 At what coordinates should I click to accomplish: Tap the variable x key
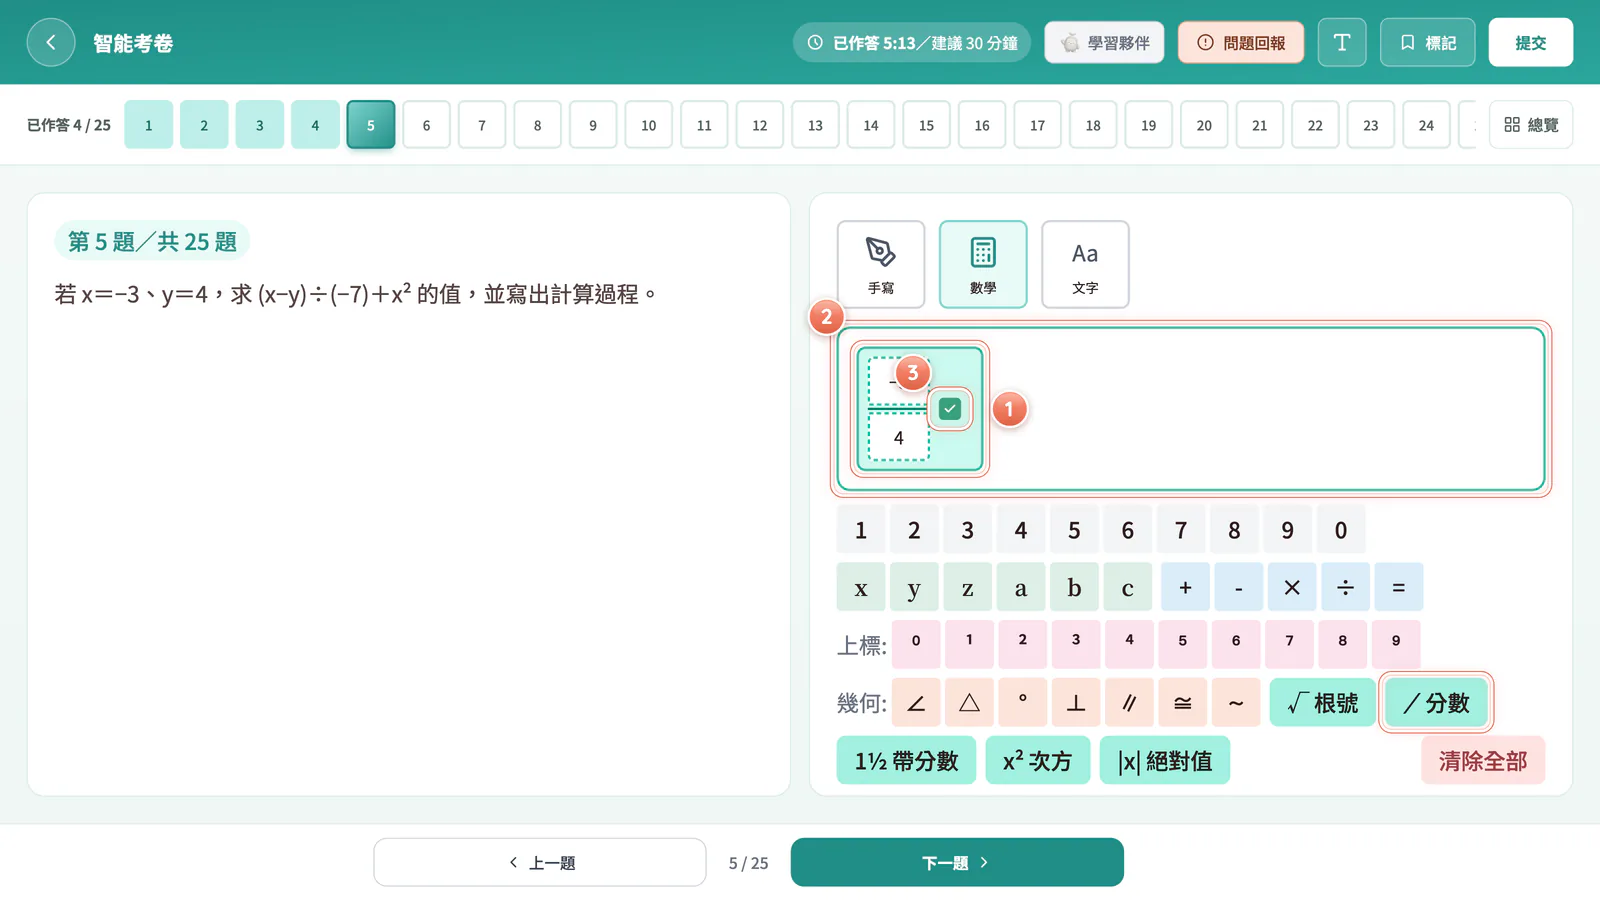click(861, 588)
